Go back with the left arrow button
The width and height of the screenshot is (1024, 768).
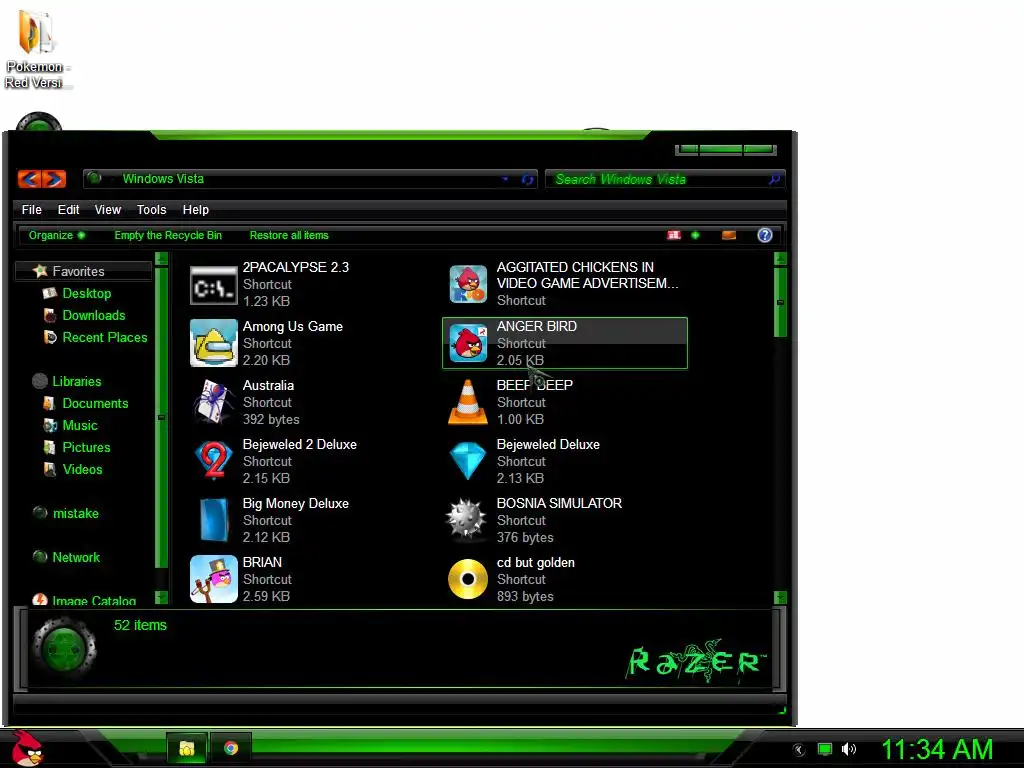click(29, 178)
